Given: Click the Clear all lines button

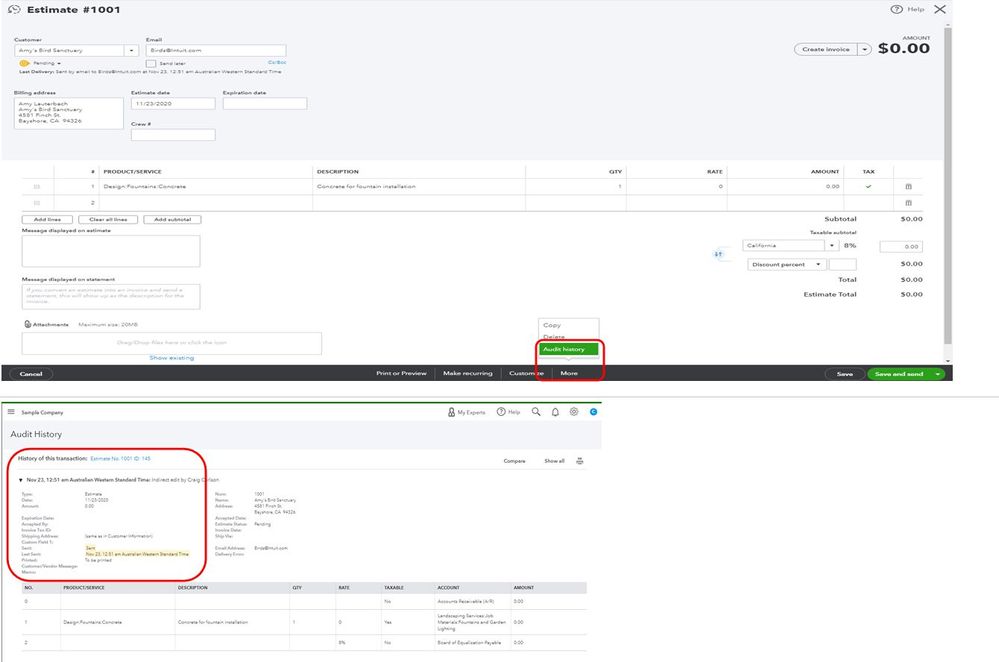Looking at the screenshot, I should coord(108,219).
